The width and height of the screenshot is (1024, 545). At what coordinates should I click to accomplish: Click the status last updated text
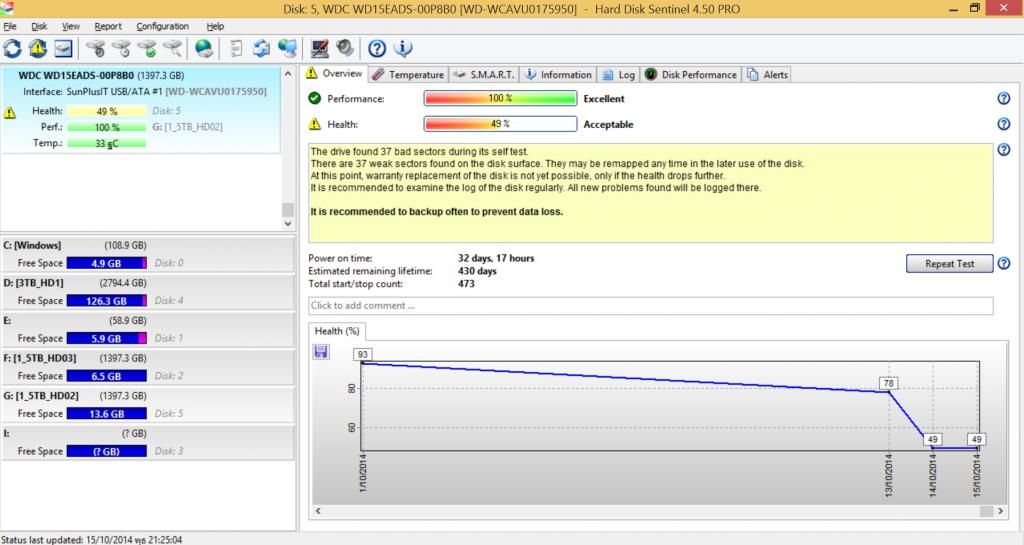[x=92, y=540]
